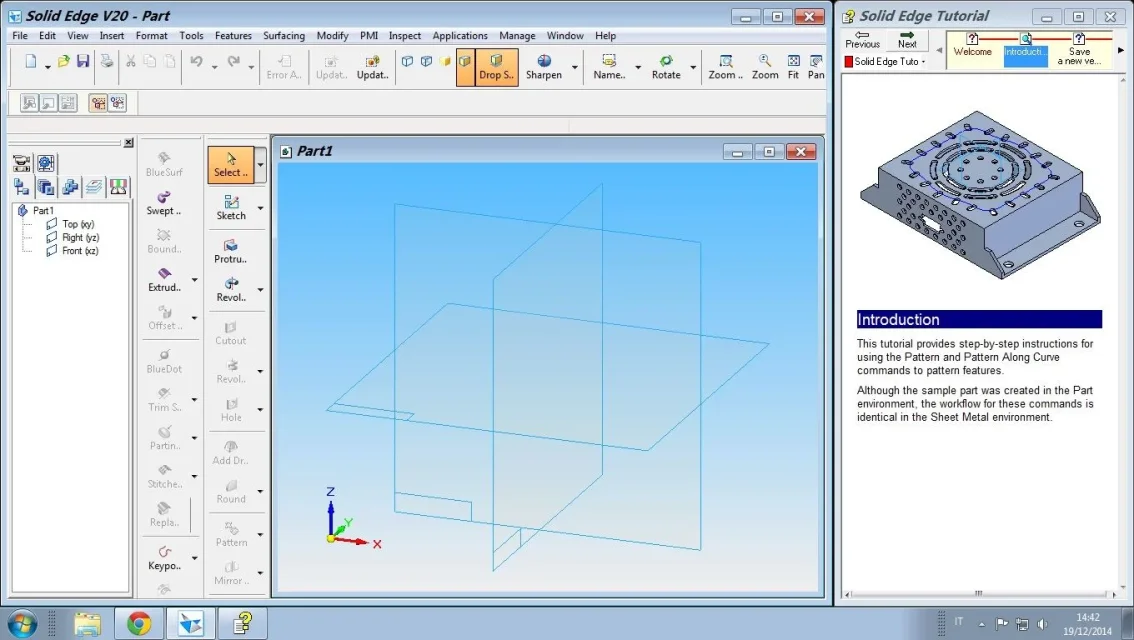Activate the Sharpen display tool
1134x640 pixels.
point(544,67)
